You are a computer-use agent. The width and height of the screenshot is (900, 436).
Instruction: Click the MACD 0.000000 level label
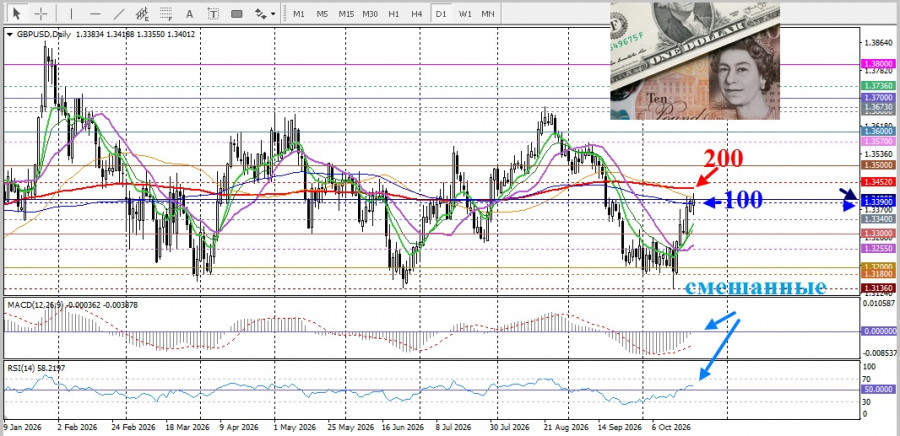(x=880, y=331)
